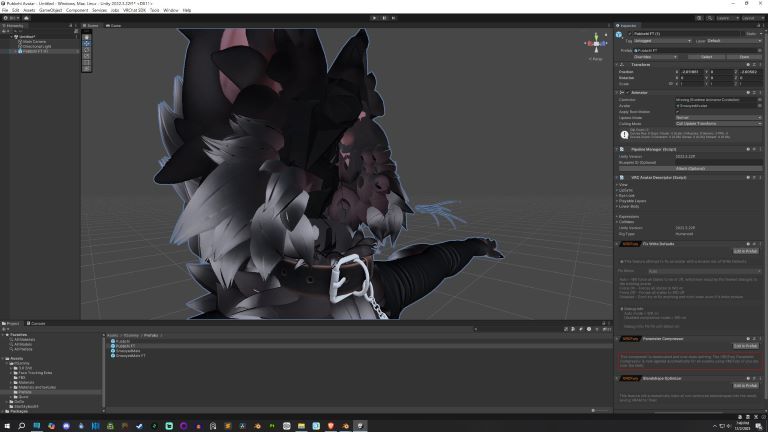Image resolution: width=768 pixels, height=432 pixels.
Task: Open the Assets menu
Action: (x=29, y=10)
